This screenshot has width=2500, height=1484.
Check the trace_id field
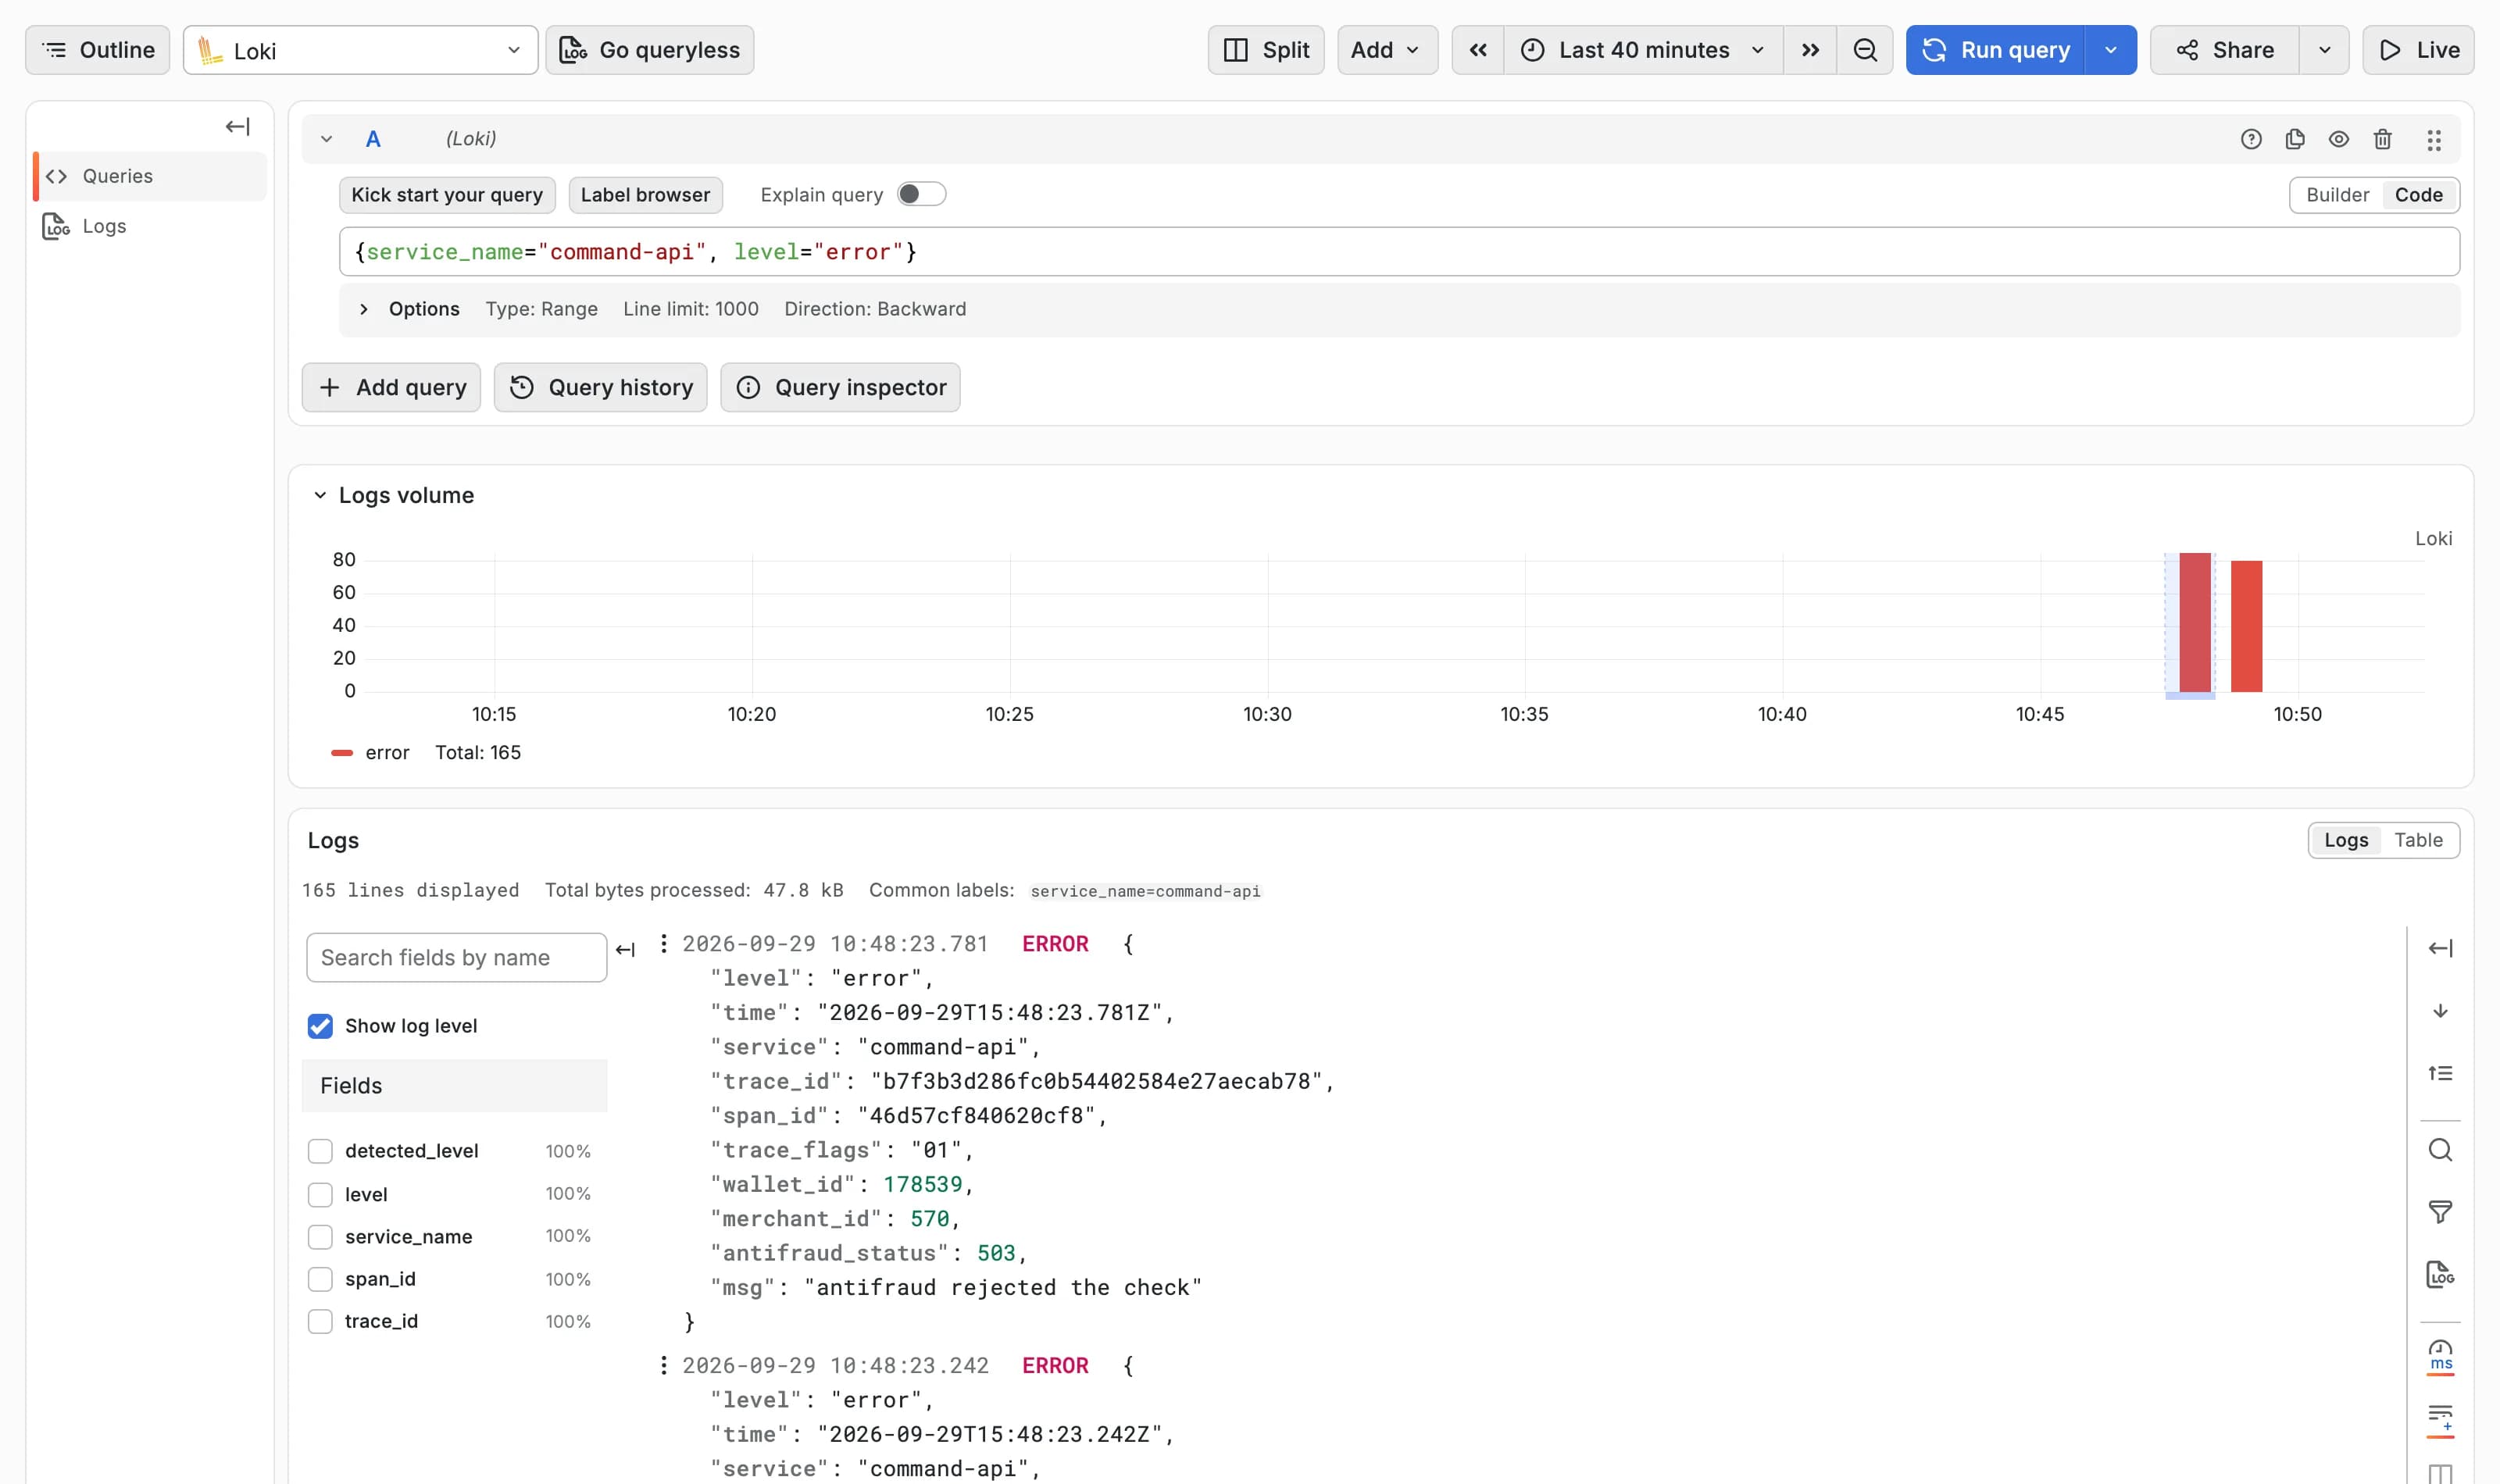(320, 1321)
